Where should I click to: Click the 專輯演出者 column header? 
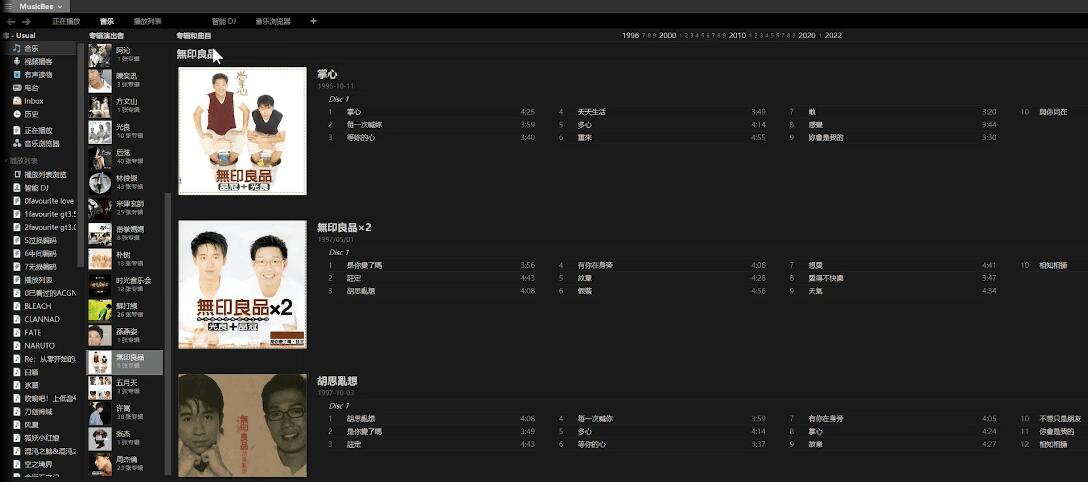tap(106, 35)
